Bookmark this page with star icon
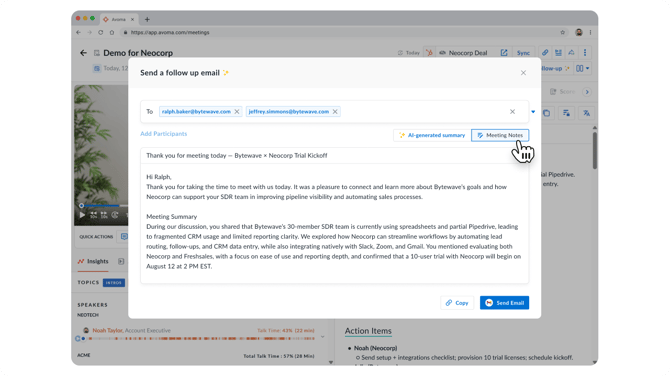This screenshot has width=670, height=376. [x=562, y=32]
